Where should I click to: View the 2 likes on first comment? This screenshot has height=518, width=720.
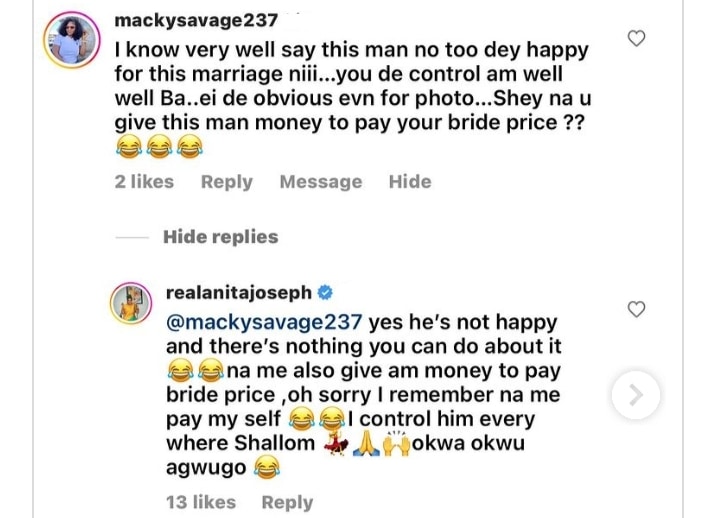tap(144, 182)
